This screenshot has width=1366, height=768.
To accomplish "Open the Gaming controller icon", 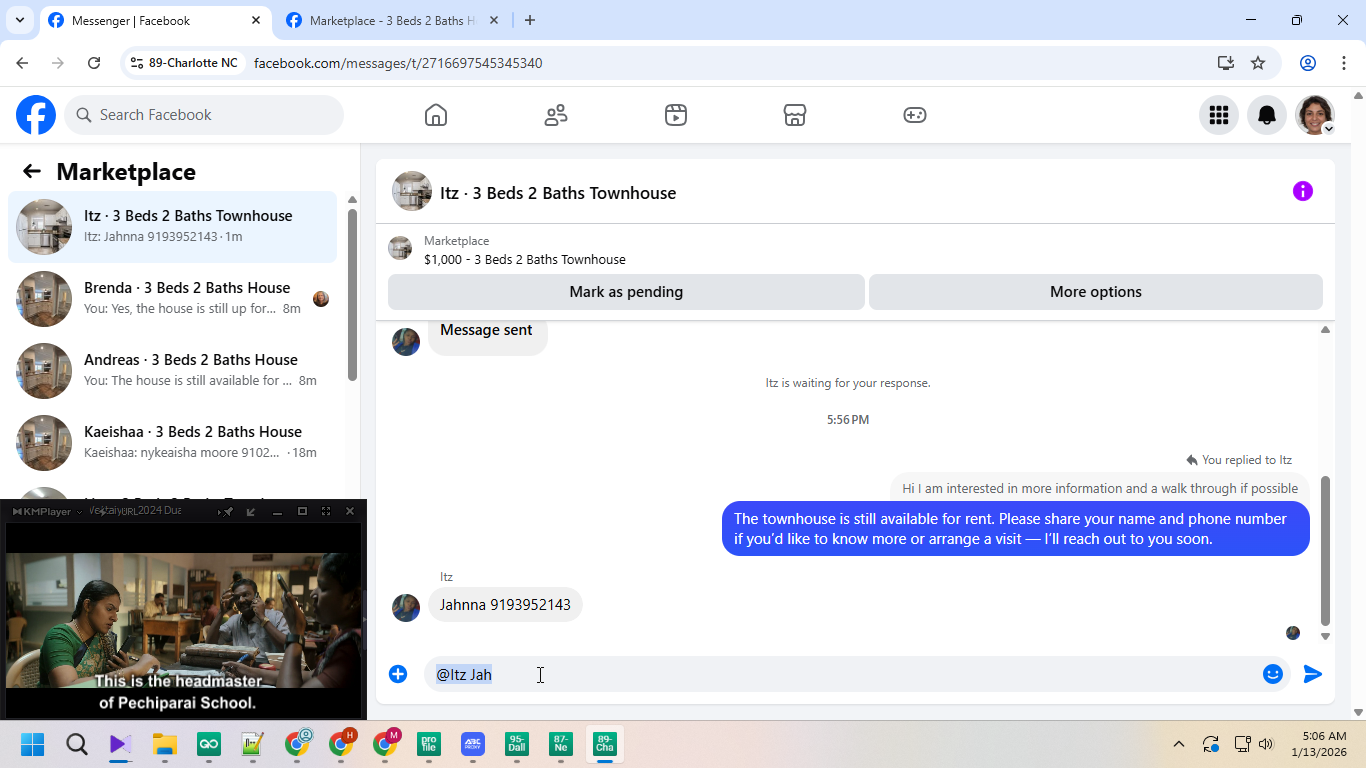I will (915, 115).
